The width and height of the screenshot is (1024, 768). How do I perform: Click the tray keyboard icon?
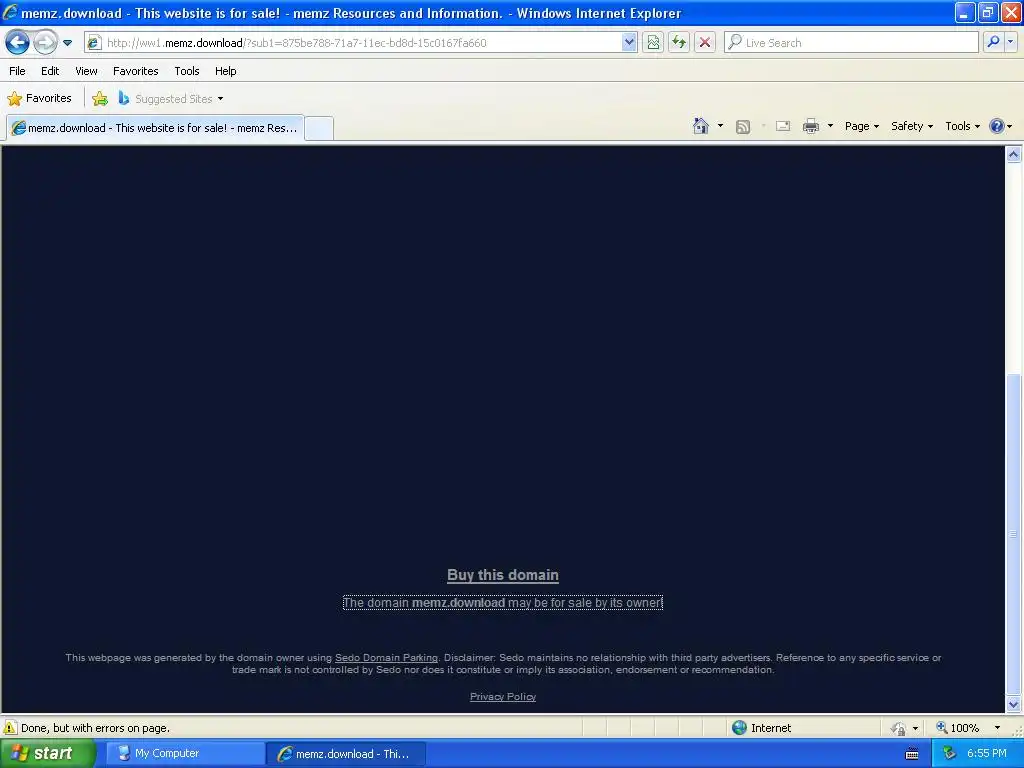coord(912,754)
